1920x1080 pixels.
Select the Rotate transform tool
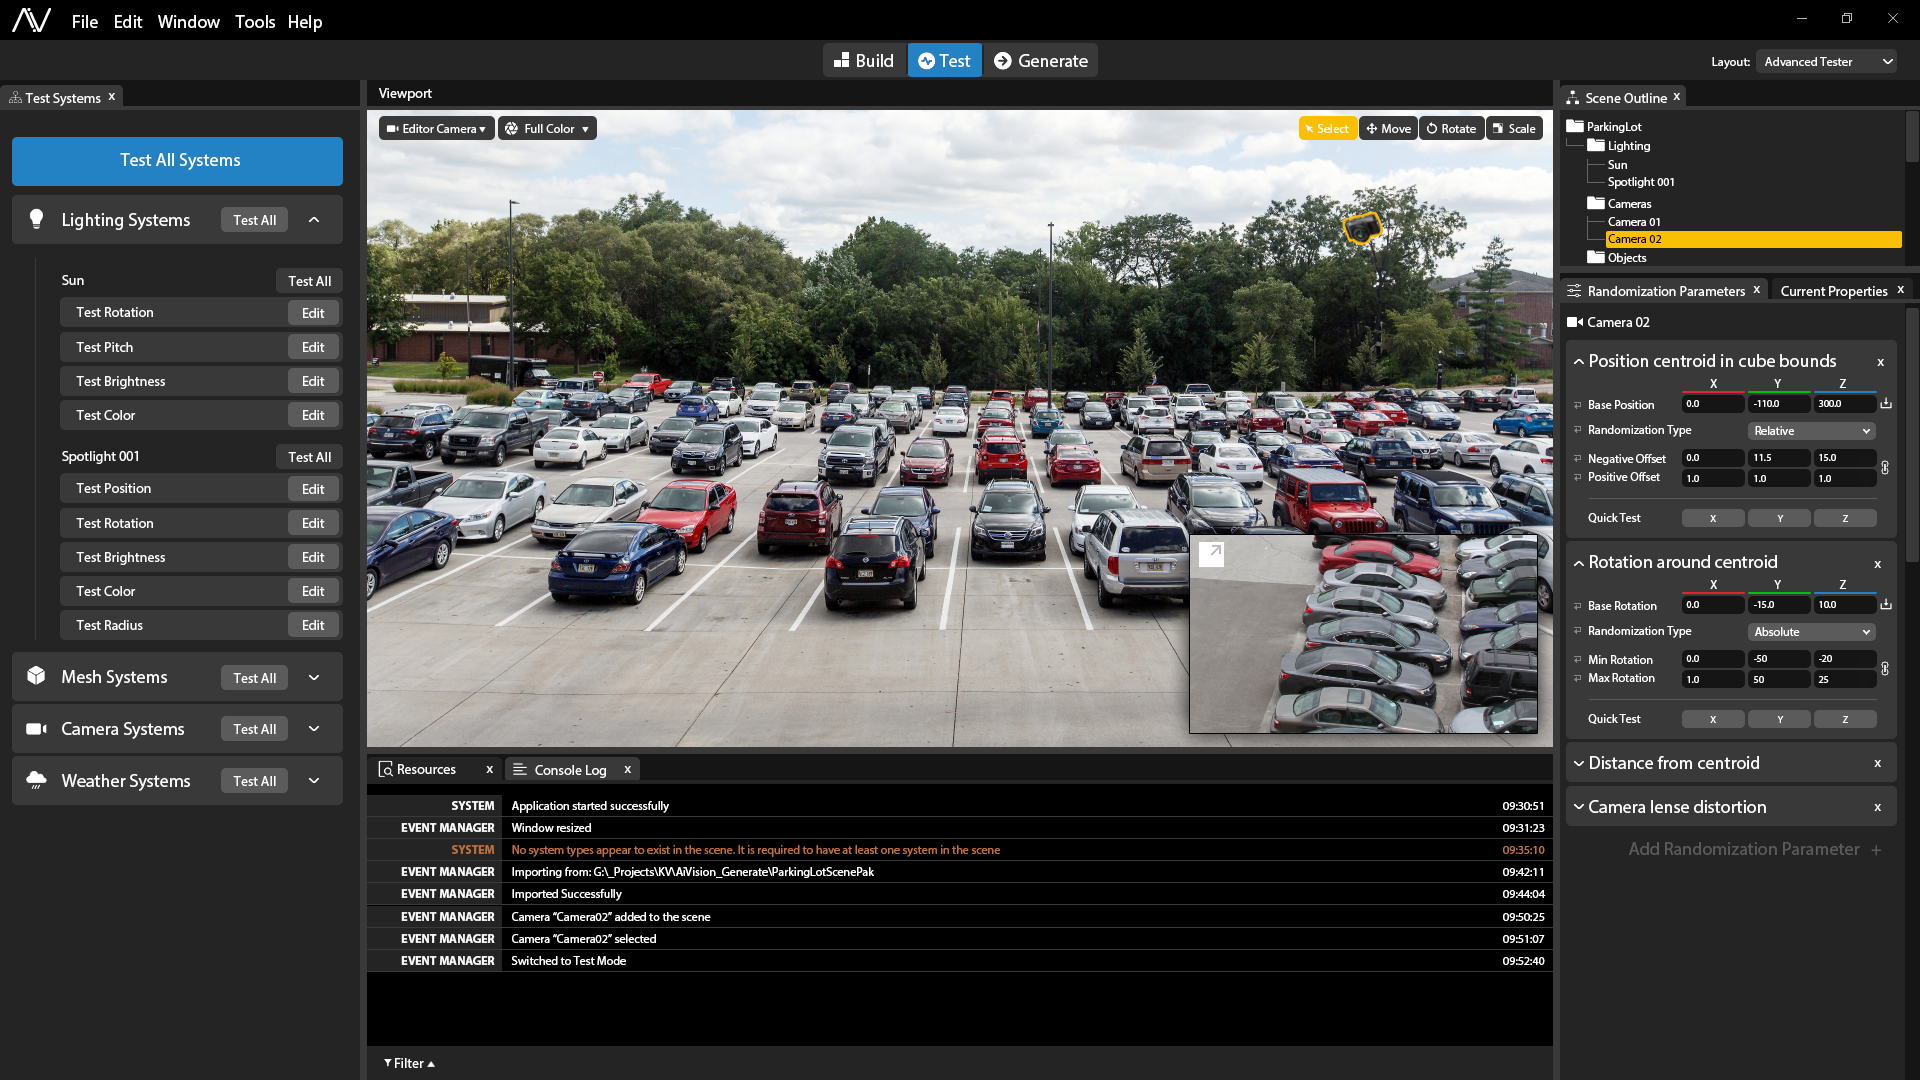point(1451,129)
